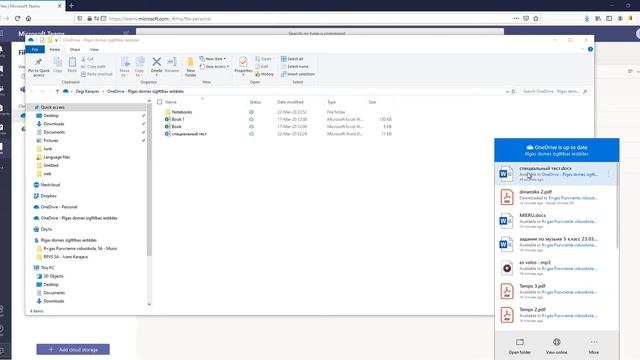Refresh the Explorer address bar

[x=513, y=91]
